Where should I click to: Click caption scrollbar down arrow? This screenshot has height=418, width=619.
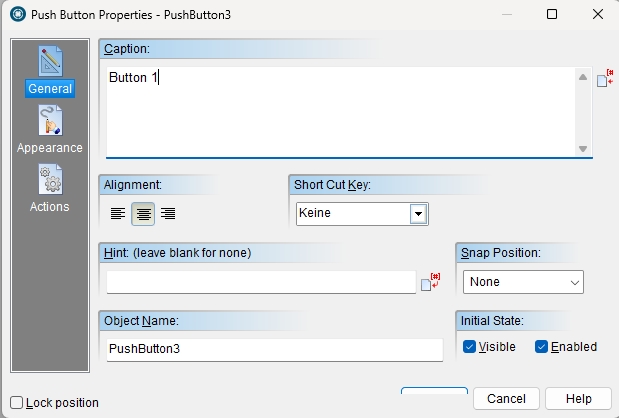[583, 149]
